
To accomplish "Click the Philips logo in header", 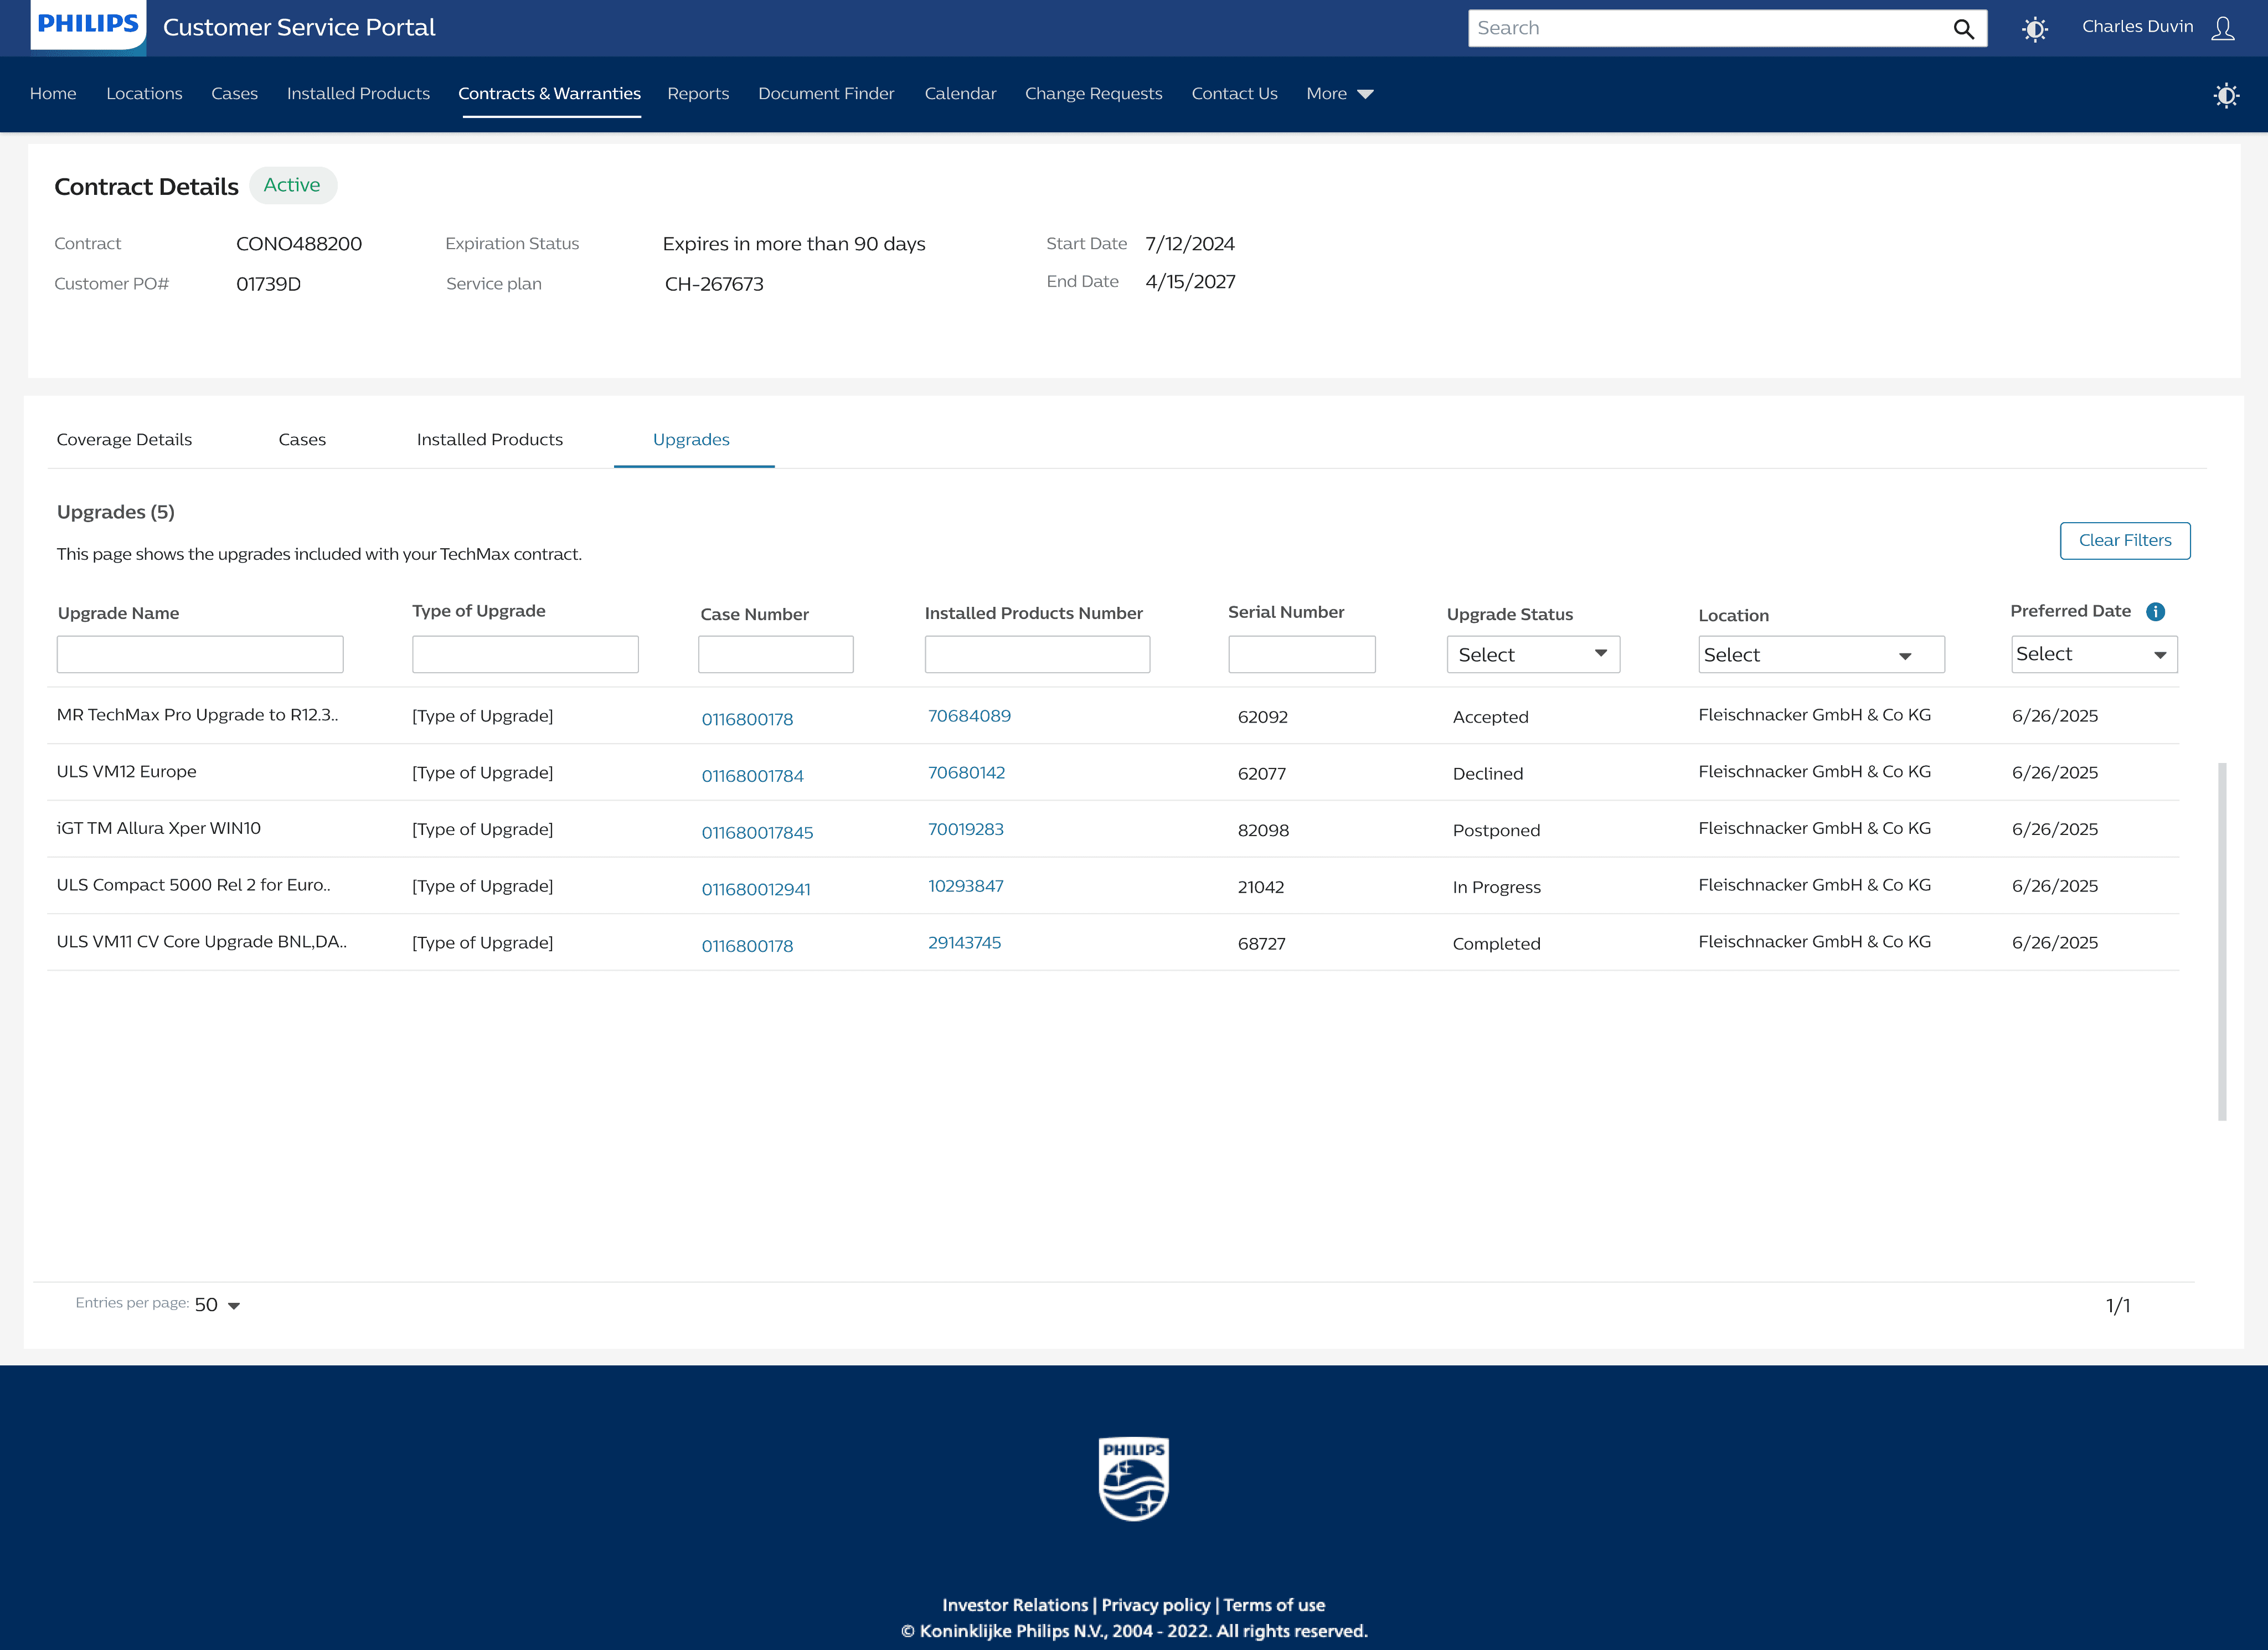I will click(x=88, y=24).
